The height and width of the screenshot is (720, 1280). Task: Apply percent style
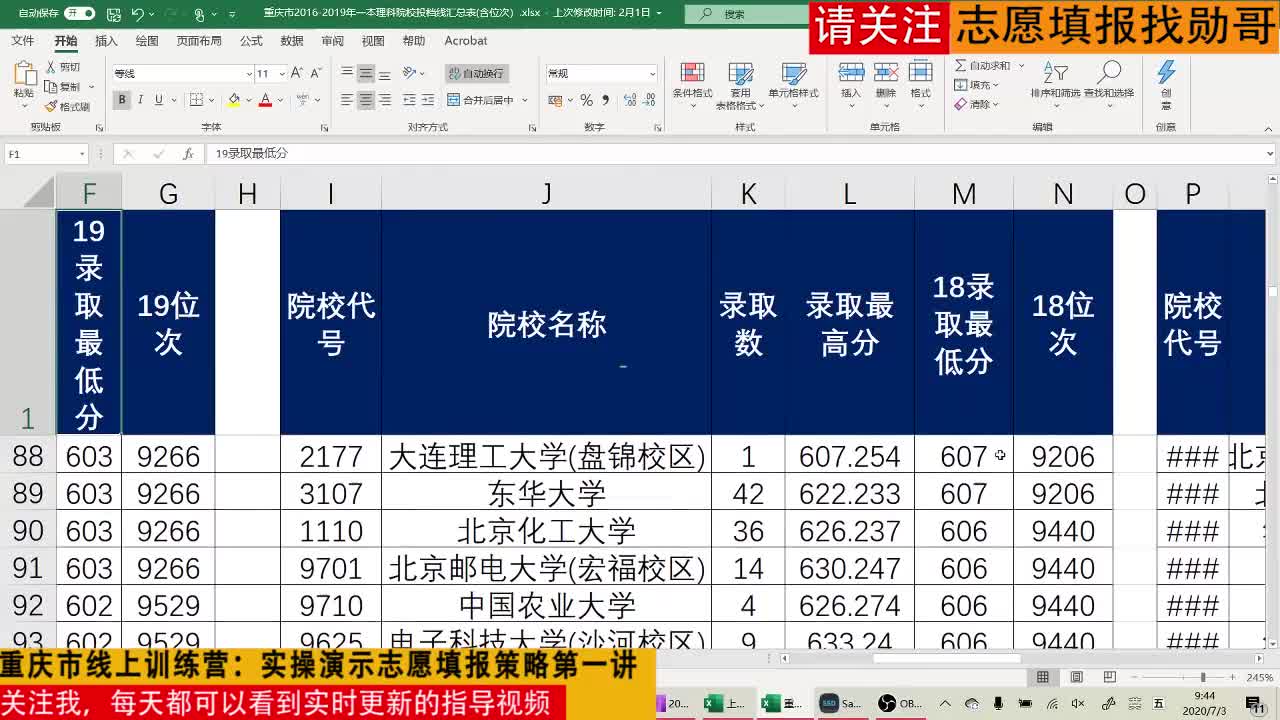pyautogui.click(x=587, y=100)
